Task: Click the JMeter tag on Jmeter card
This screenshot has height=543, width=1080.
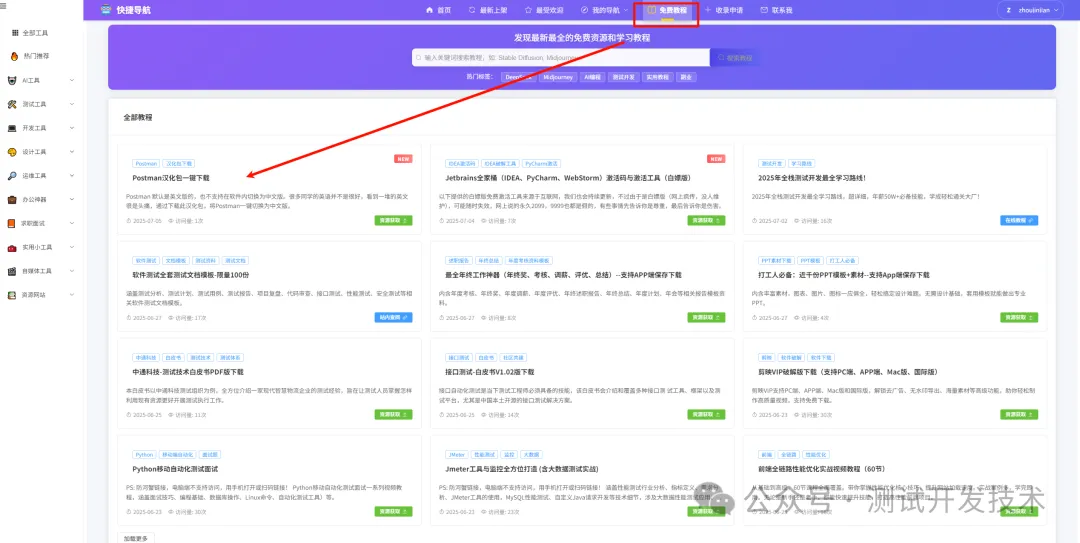Action: pyautogui.click(x=456, y=455)
